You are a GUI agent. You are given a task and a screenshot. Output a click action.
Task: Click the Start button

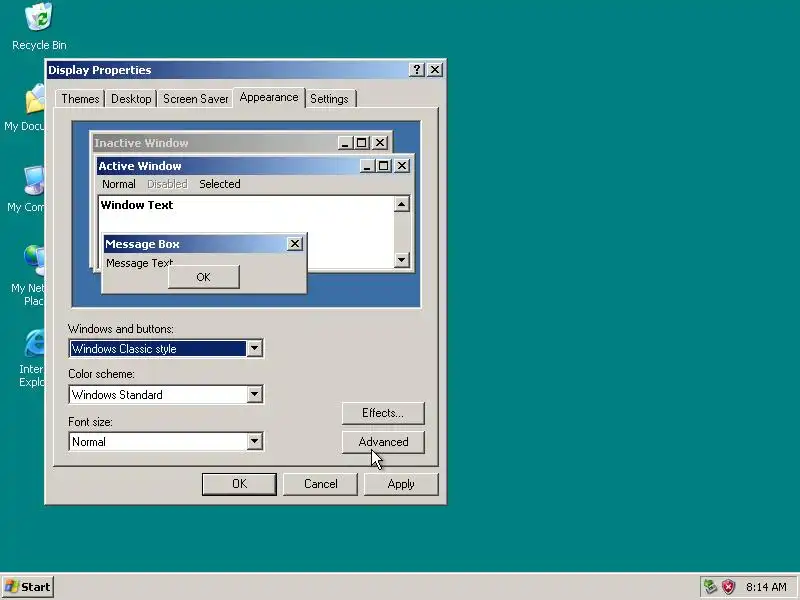28,587
